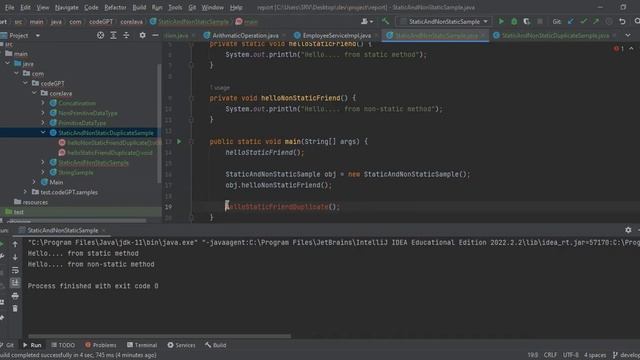Click the UTF-8 encoding in status bar
The width and height of the screenshot is (640, 360).
coord(571,355)
